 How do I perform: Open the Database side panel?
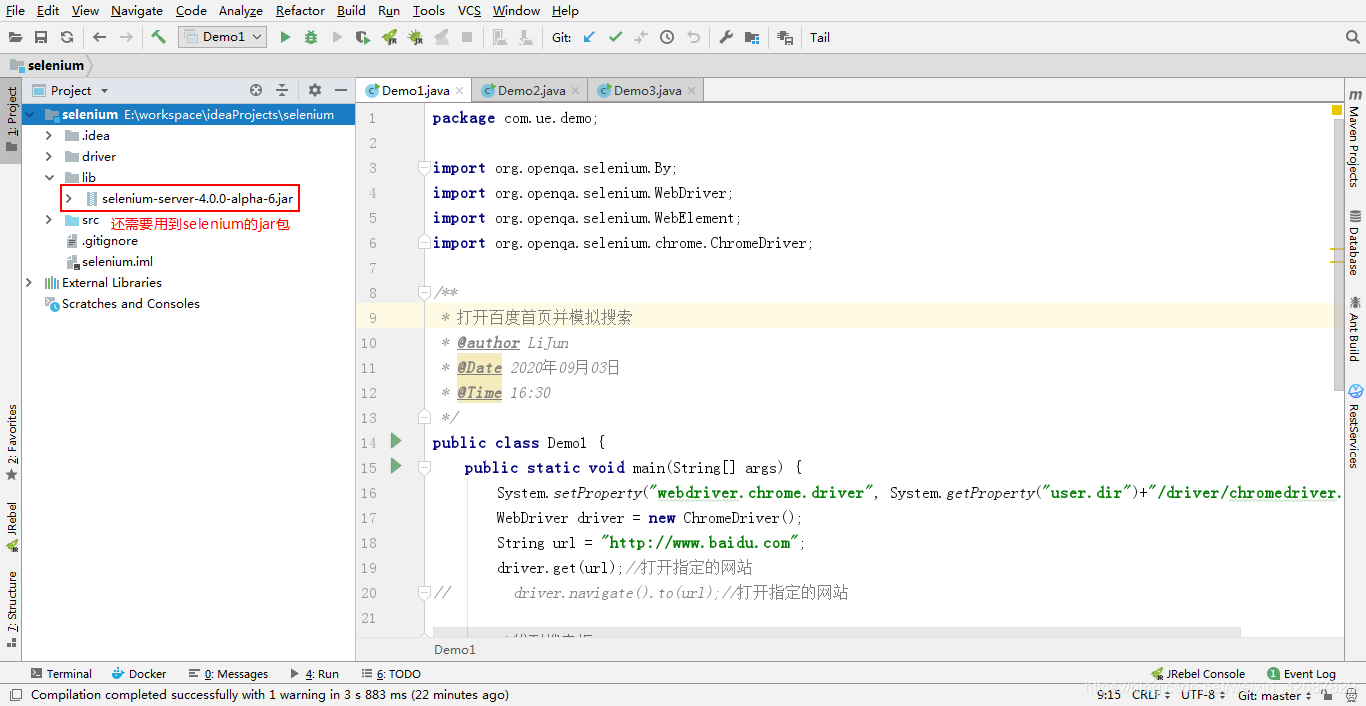(1354, 243)
